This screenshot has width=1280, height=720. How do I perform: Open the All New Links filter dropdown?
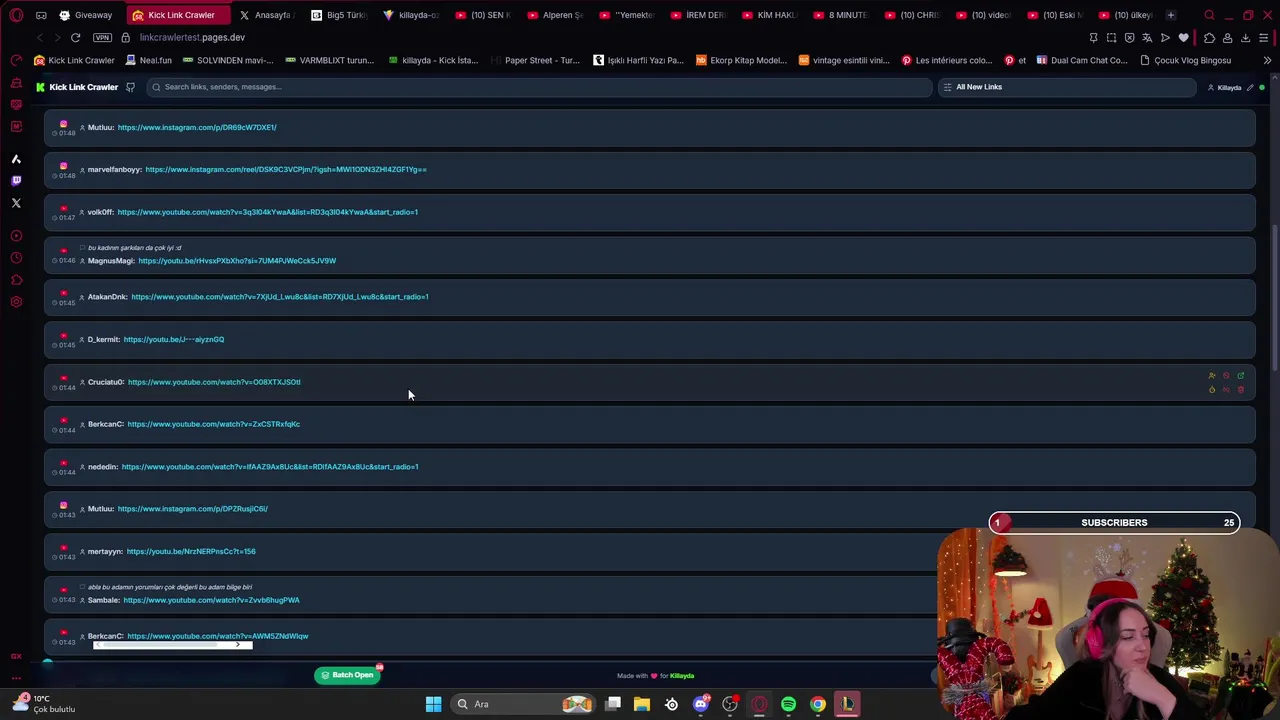(1066, 87)
